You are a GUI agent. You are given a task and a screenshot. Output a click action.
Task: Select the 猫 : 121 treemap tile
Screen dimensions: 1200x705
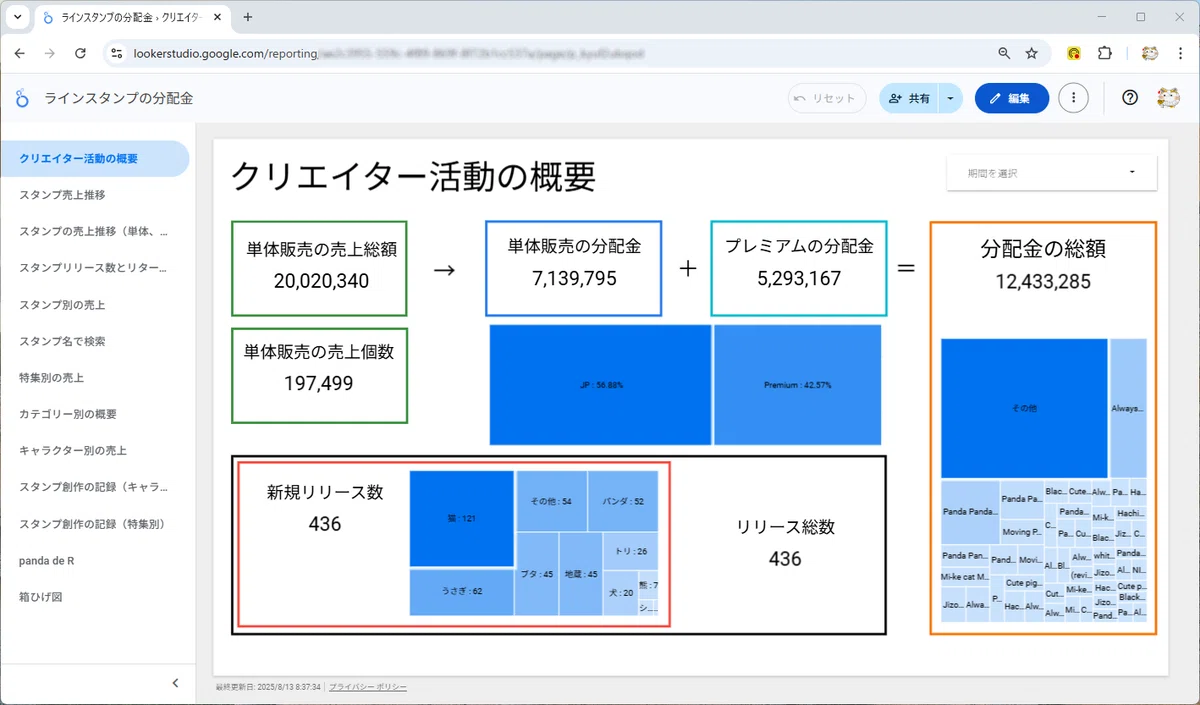click(x=461, y=518)
